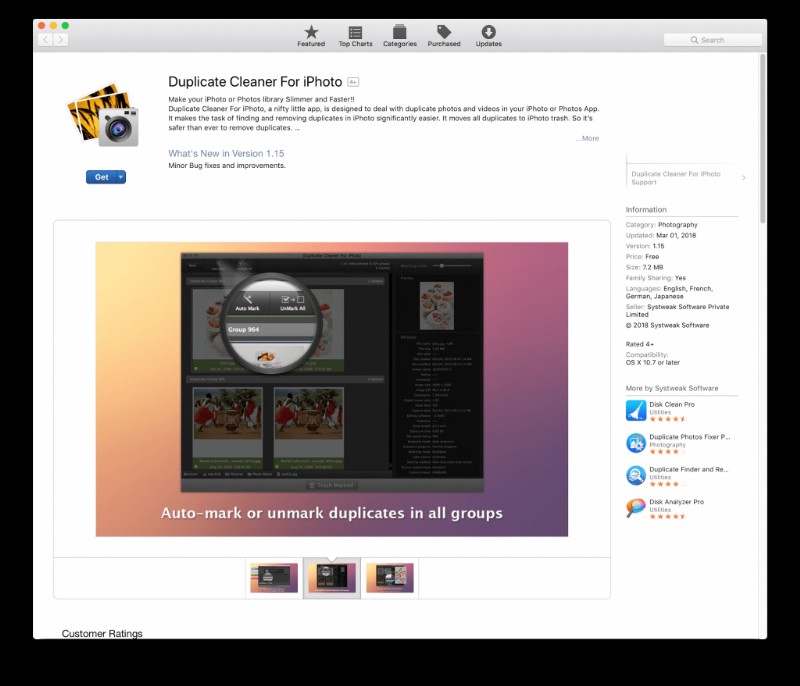Click the Price: Free text
Image resolution: width=800 pixels, height=686 pixels.
[x=642, y=257]
